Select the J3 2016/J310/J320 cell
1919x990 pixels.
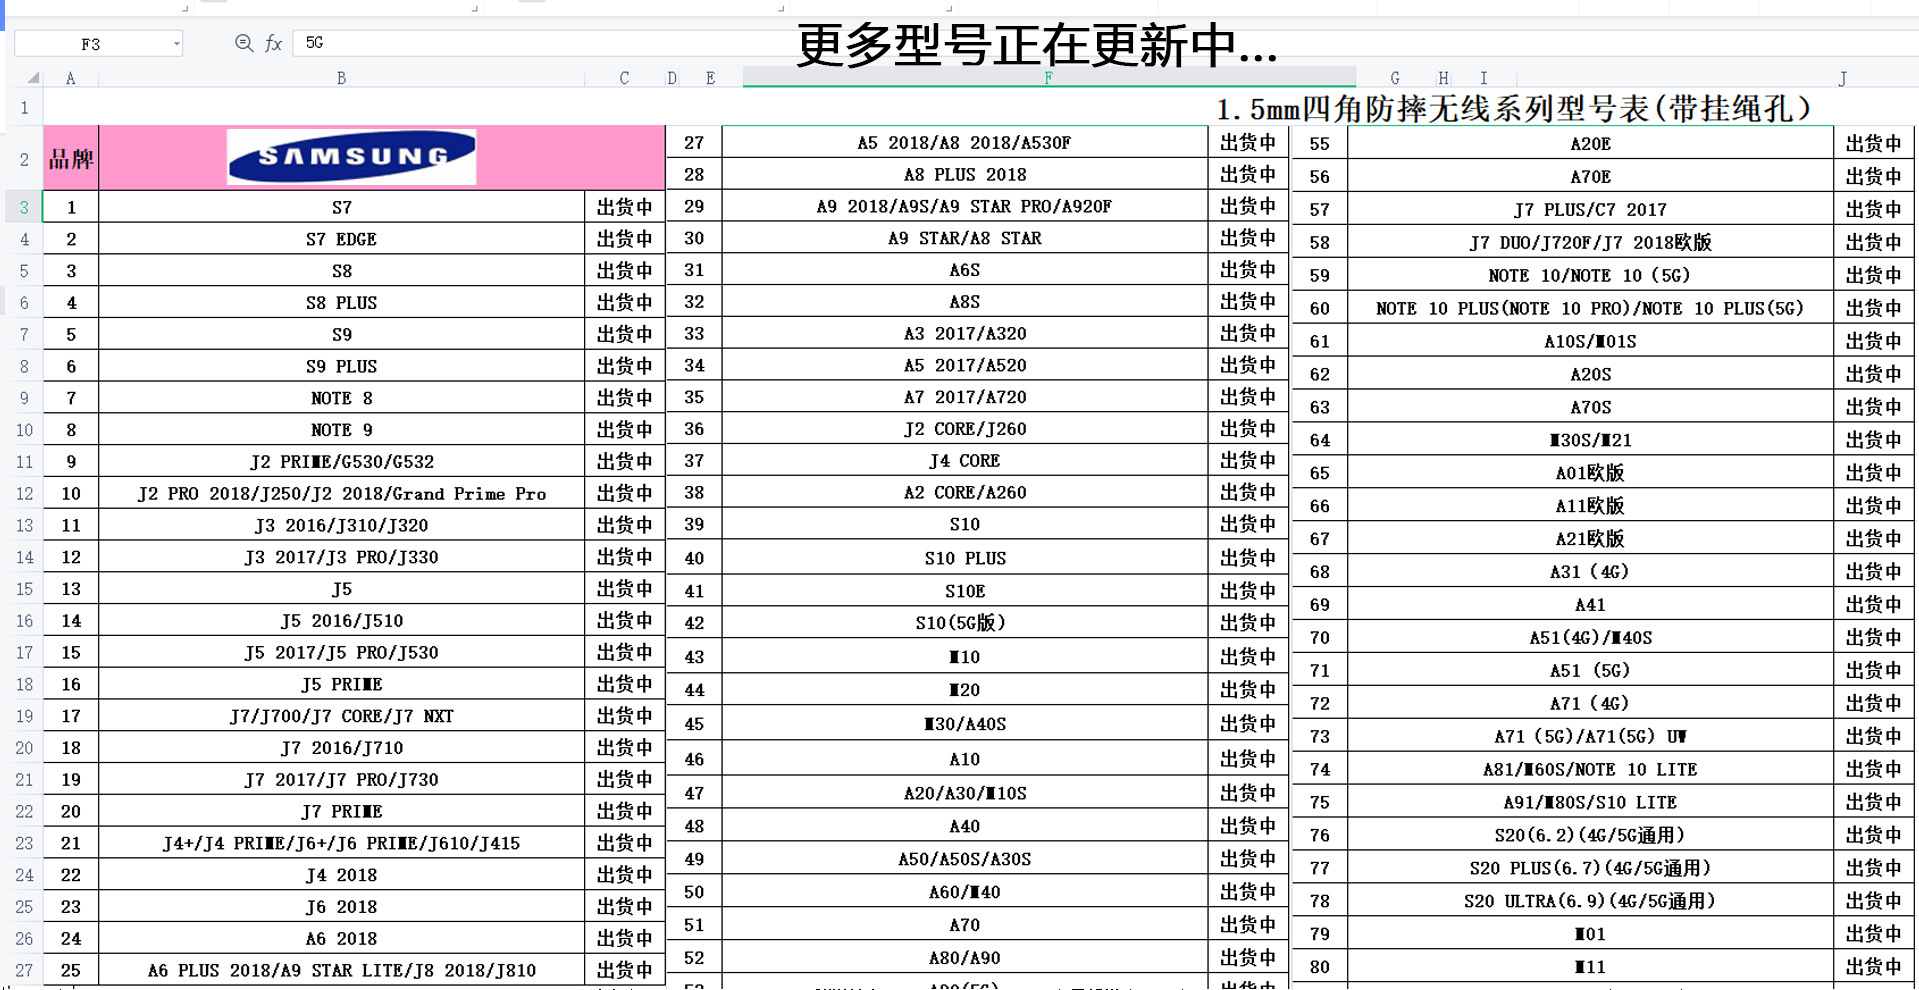(341, 525)
